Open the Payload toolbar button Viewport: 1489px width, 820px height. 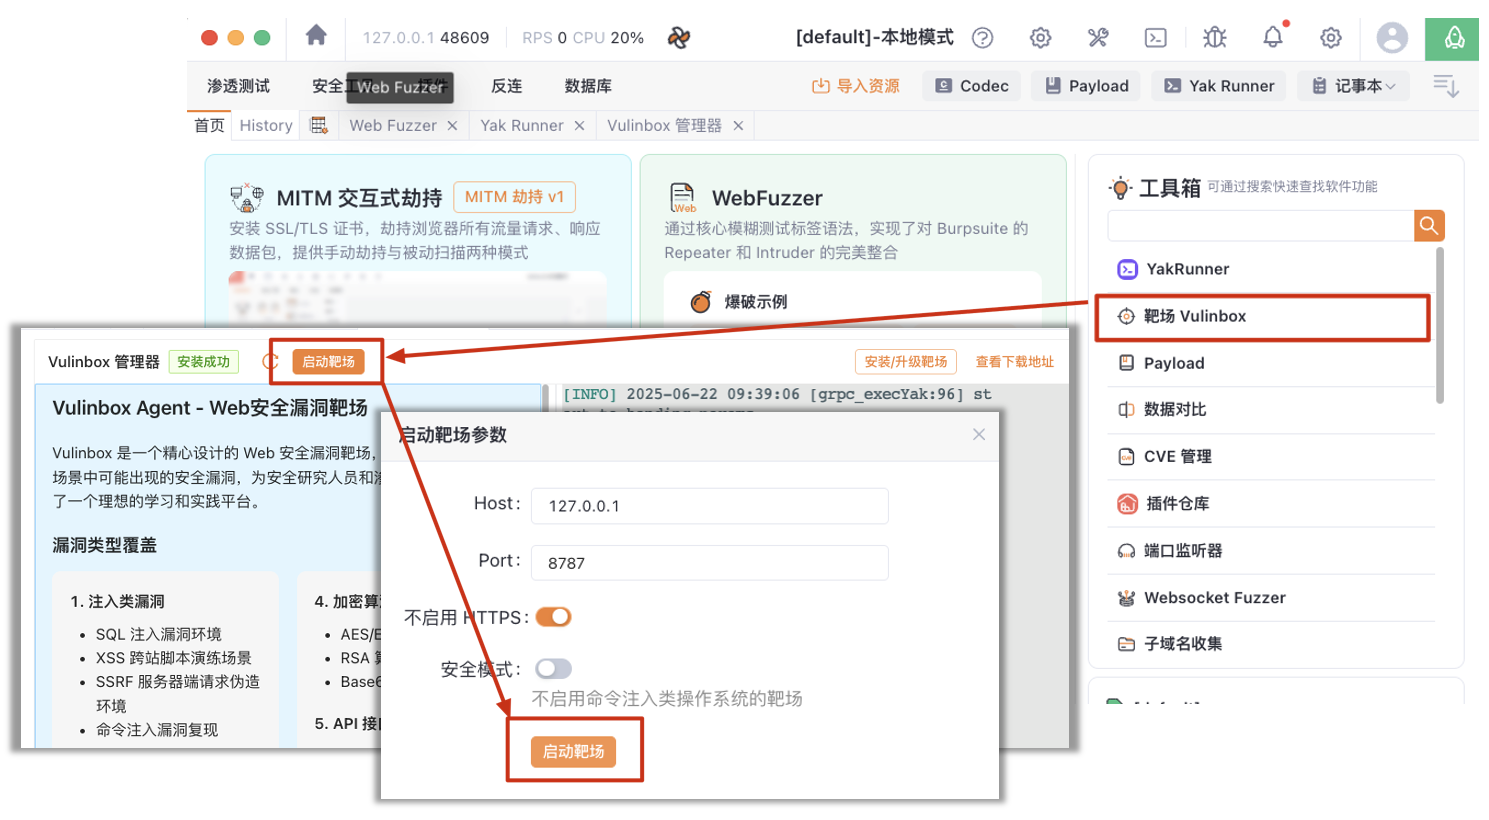[1086, 86]
